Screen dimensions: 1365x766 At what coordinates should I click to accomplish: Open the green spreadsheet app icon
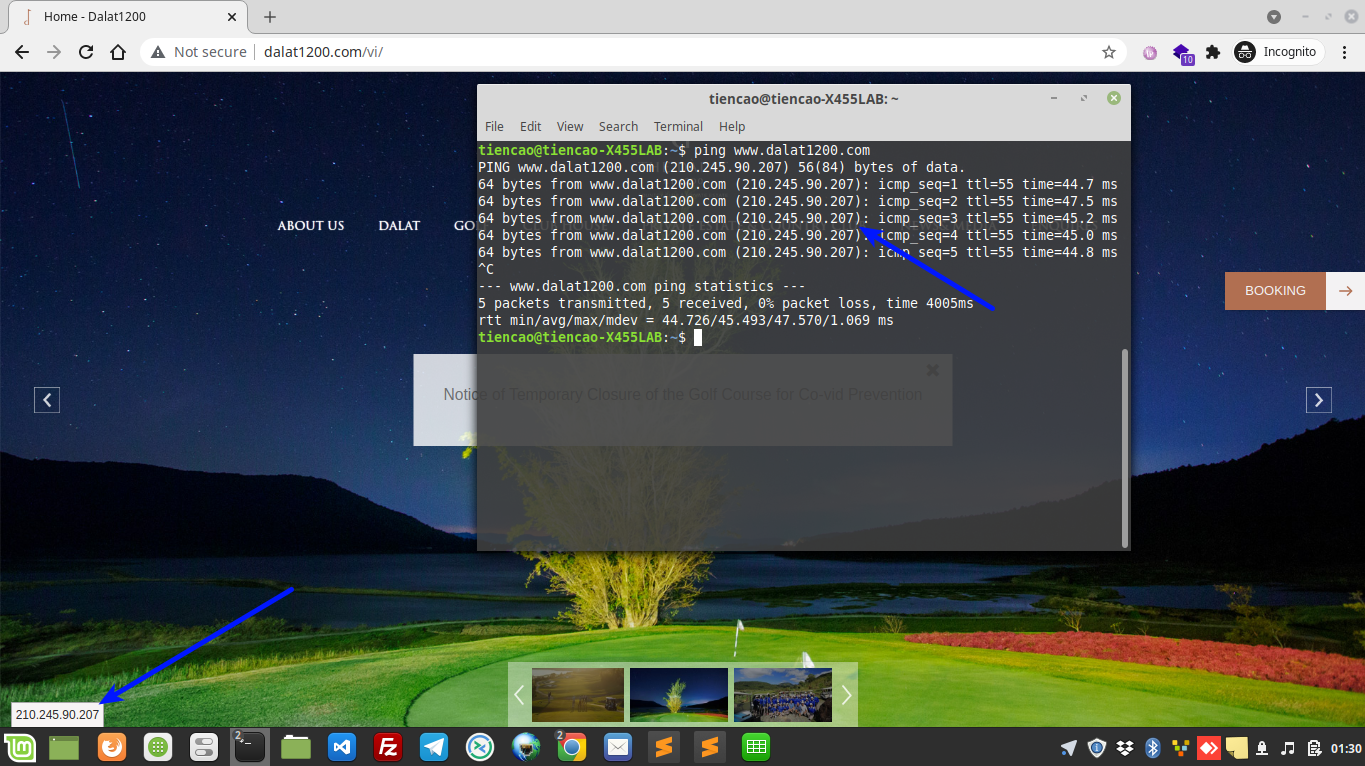[x=756, y=747]
